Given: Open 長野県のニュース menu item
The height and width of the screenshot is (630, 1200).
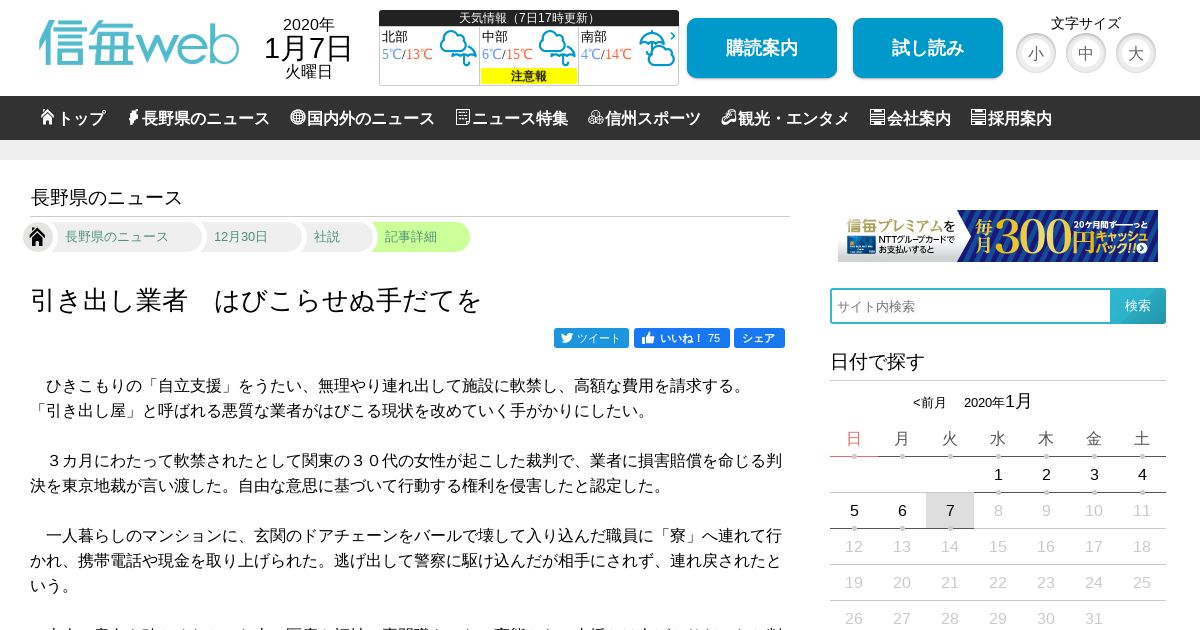Looking at the screenshot, I should tap(198, 118).
